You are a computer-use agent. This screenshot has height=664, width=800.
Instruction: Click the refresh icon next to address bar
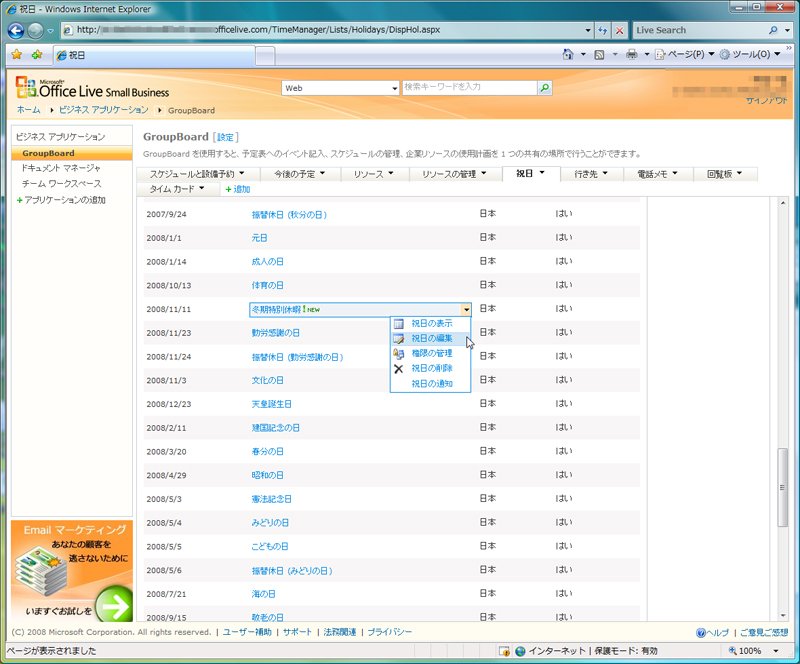pos(603,30)
